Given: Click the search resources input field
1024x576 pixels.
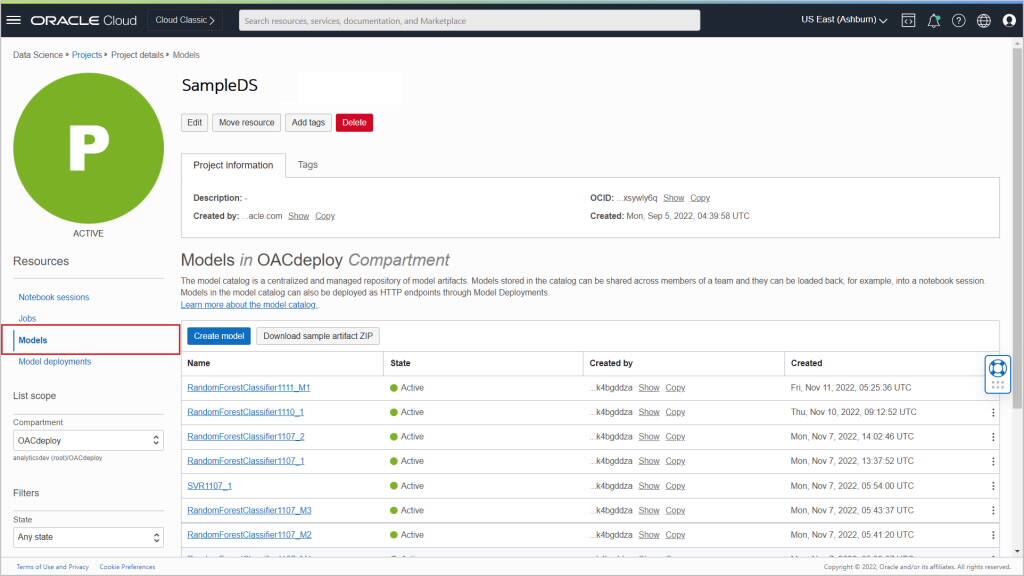Looking at the screenshot, I should point(470,19).
